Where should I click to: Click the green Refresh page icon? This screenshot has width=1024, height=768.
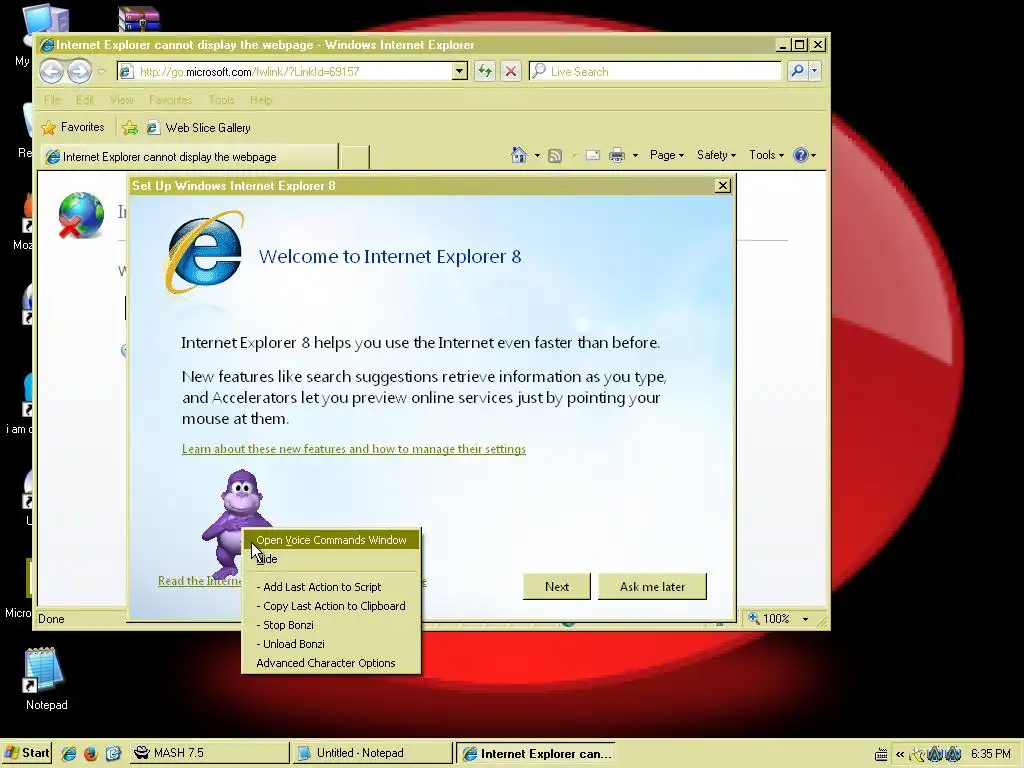pos(485,71)
